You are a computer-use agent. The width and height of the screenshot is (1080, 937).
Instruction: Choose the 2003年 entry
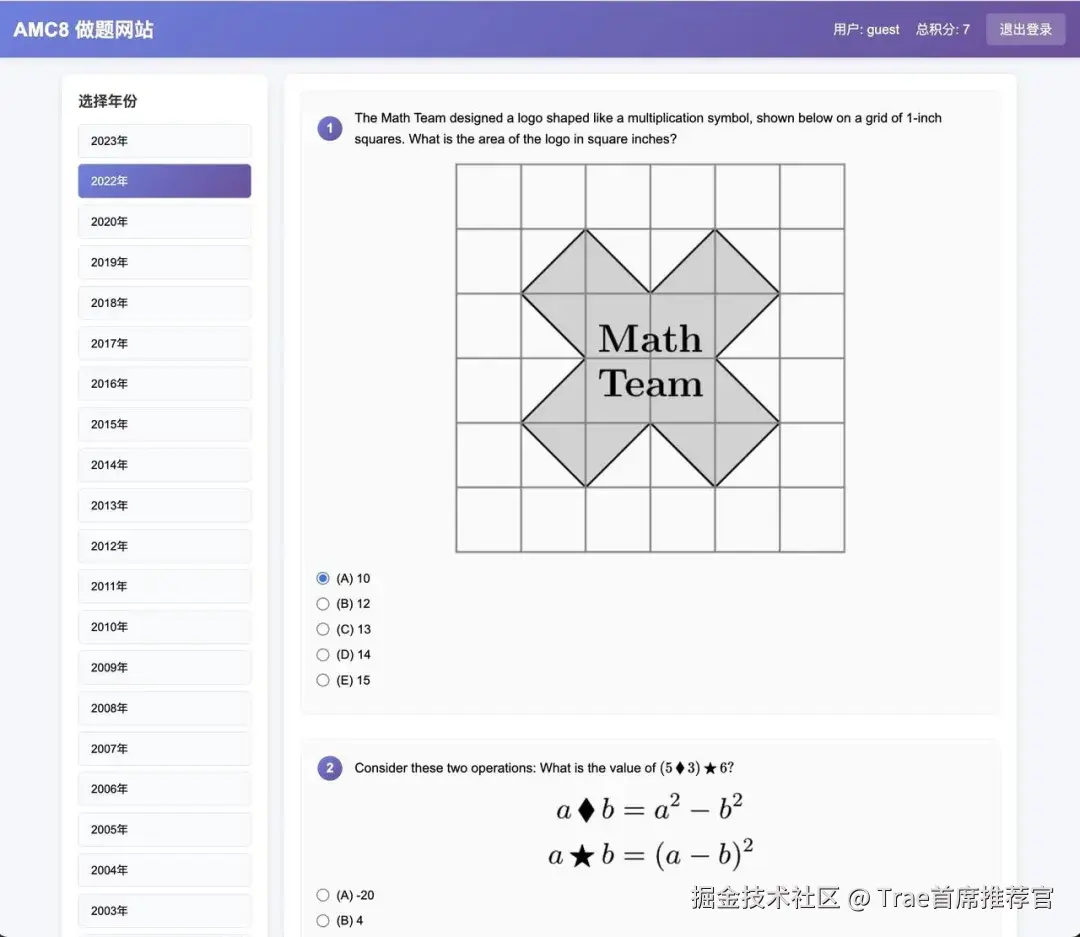(x=165, y=911)
